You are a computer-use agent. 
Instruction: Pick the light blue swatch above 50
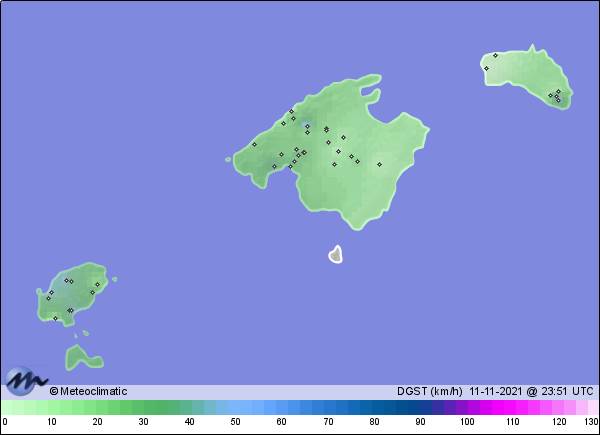[x=235, y=407]
